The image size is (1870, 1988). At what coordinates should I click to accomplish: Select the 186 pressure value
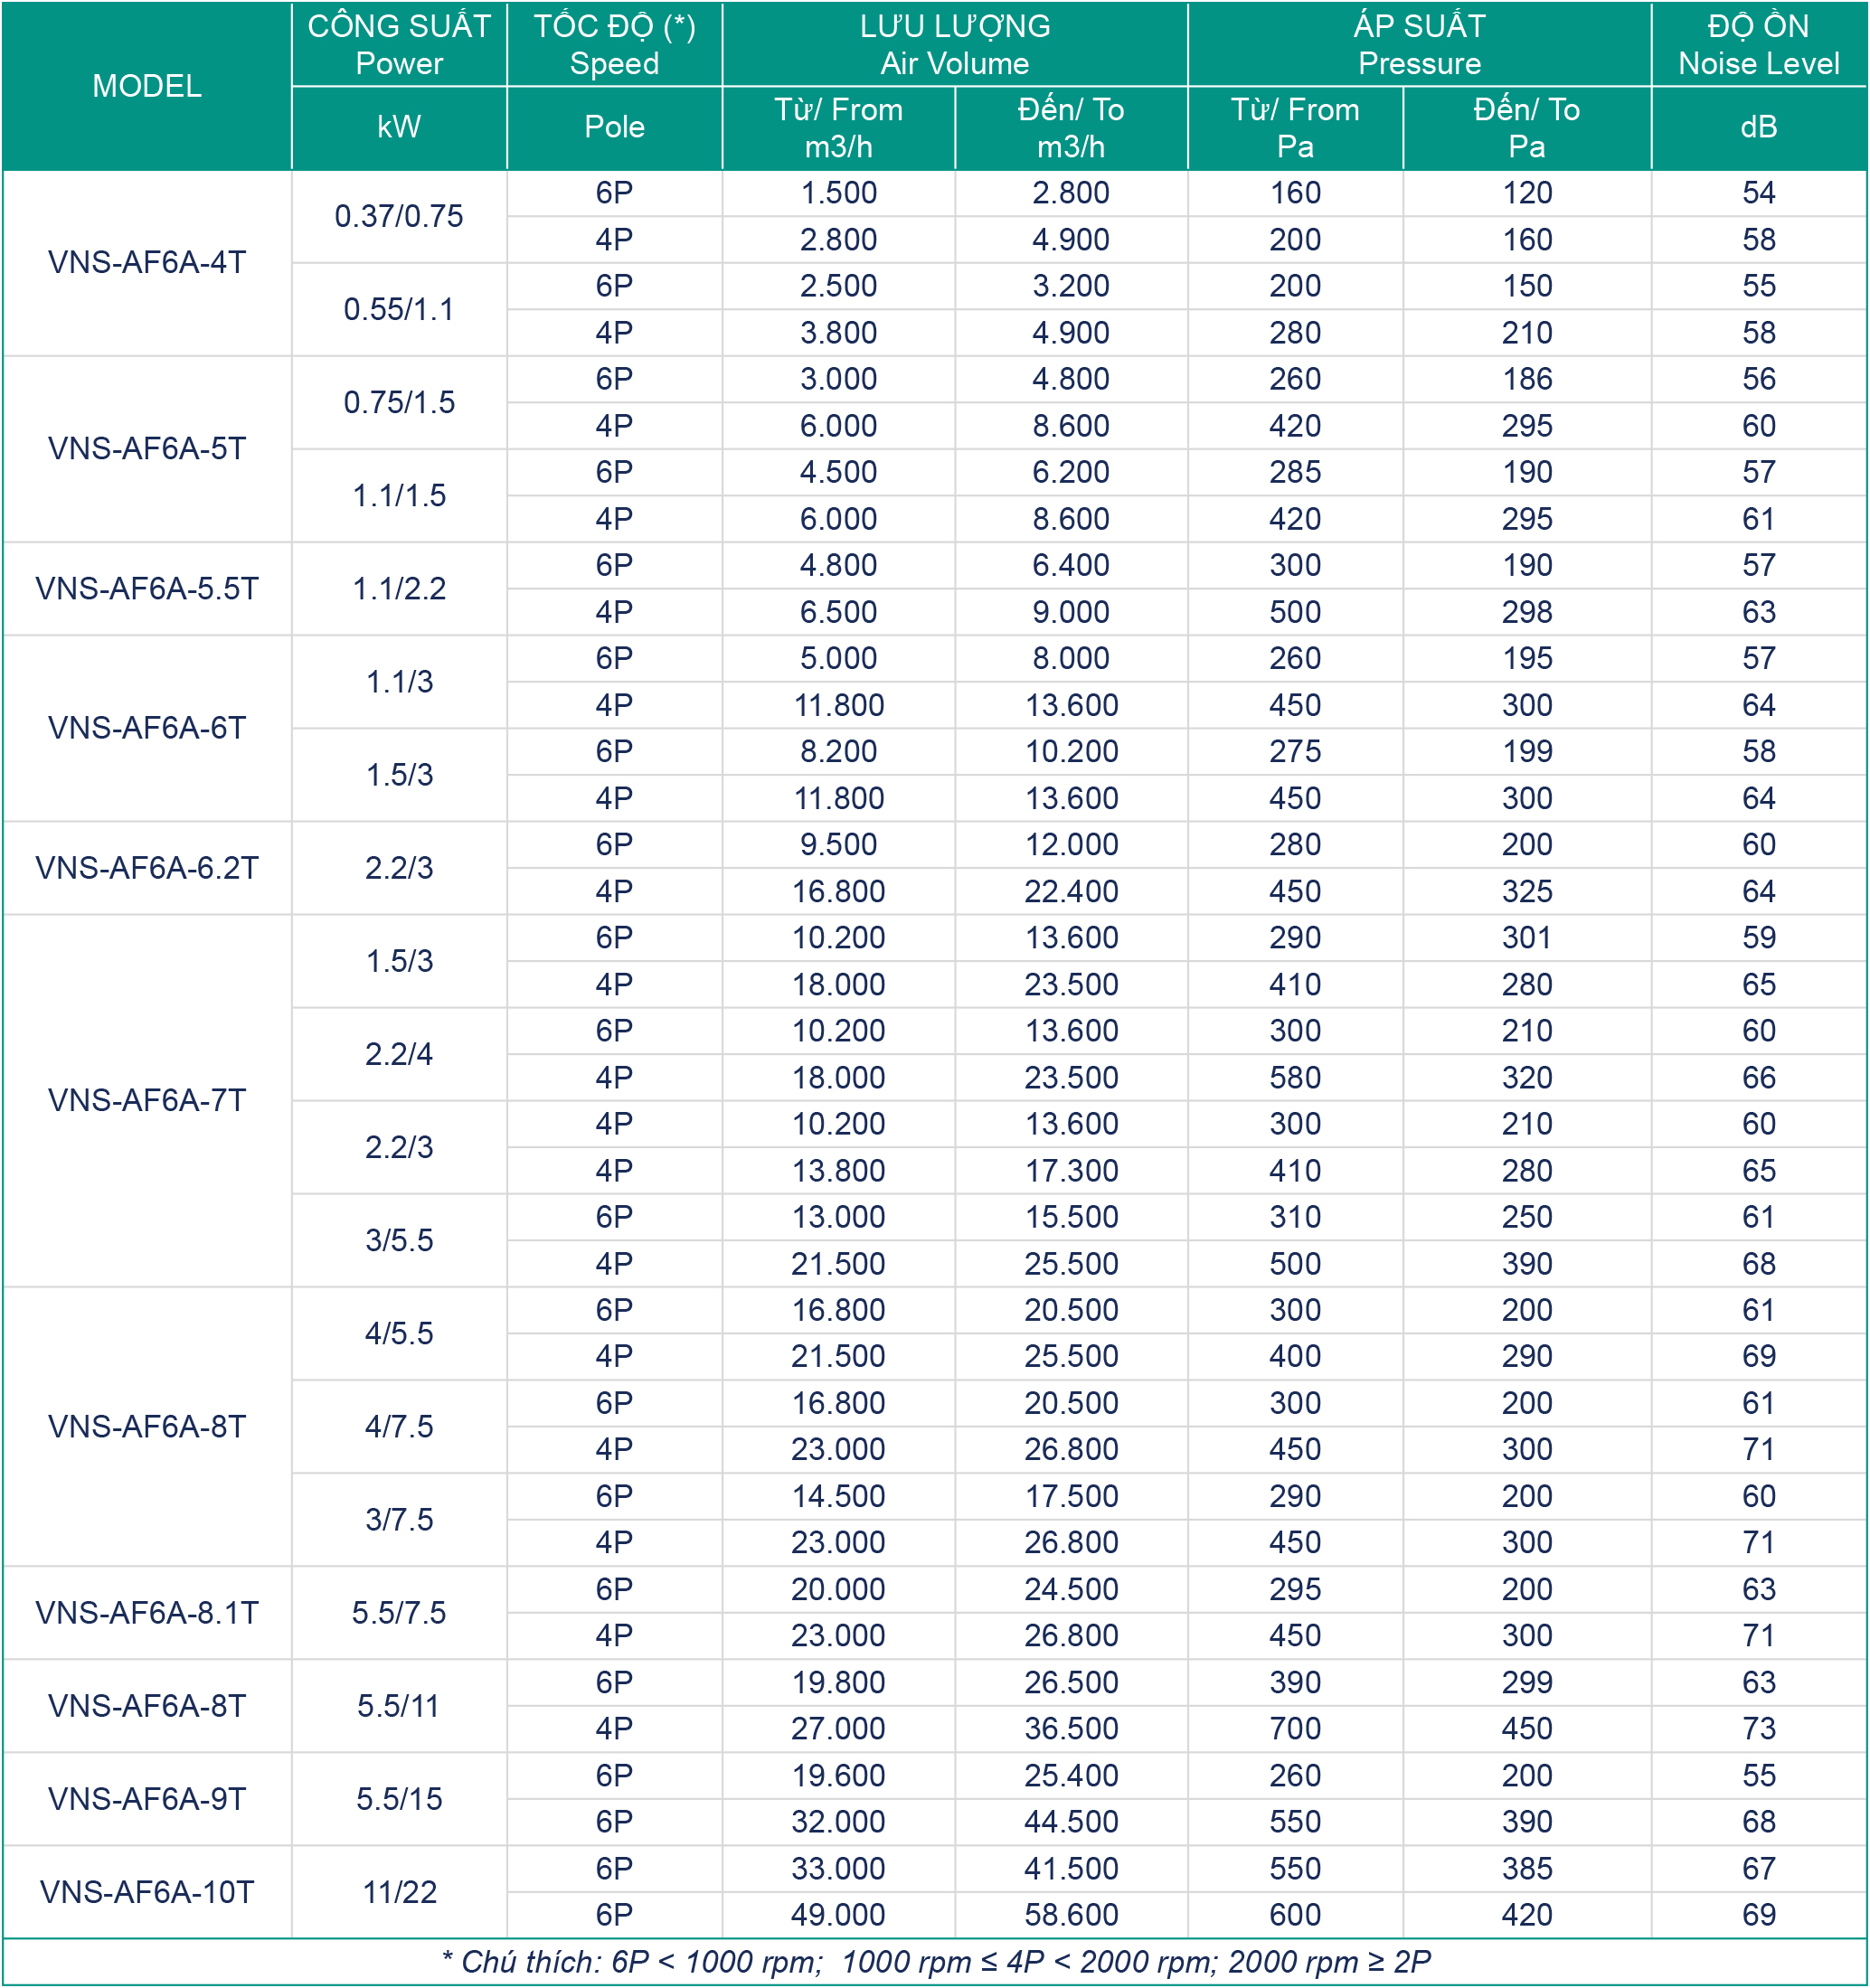[x=1527, y=379]
